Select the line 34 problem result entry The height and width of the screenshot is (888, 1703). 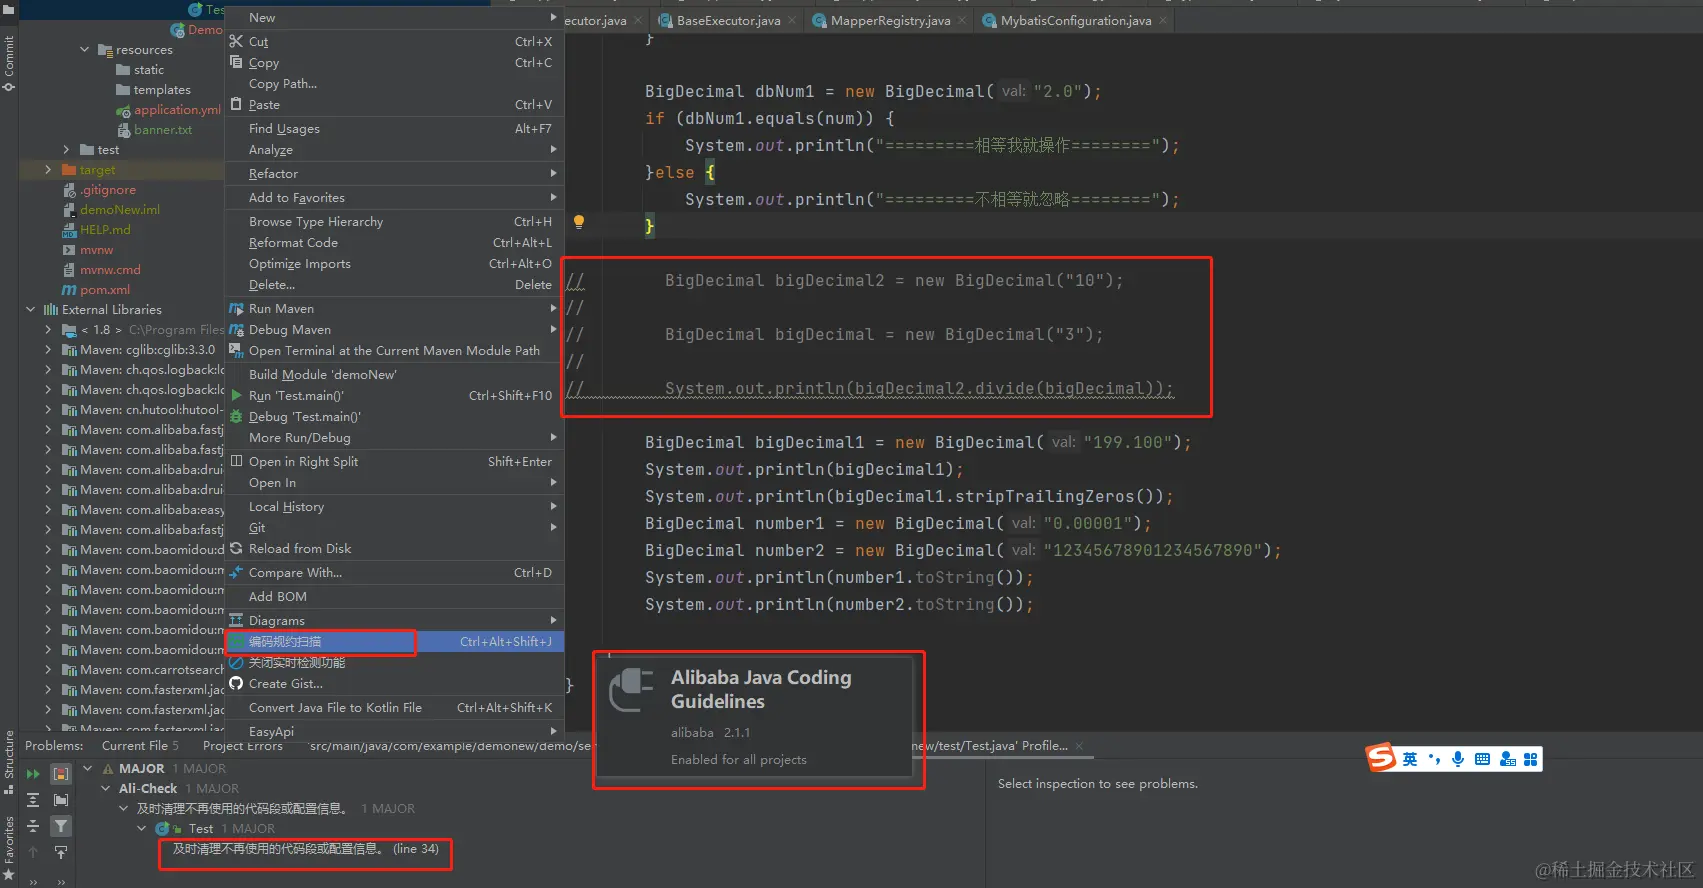306,849
